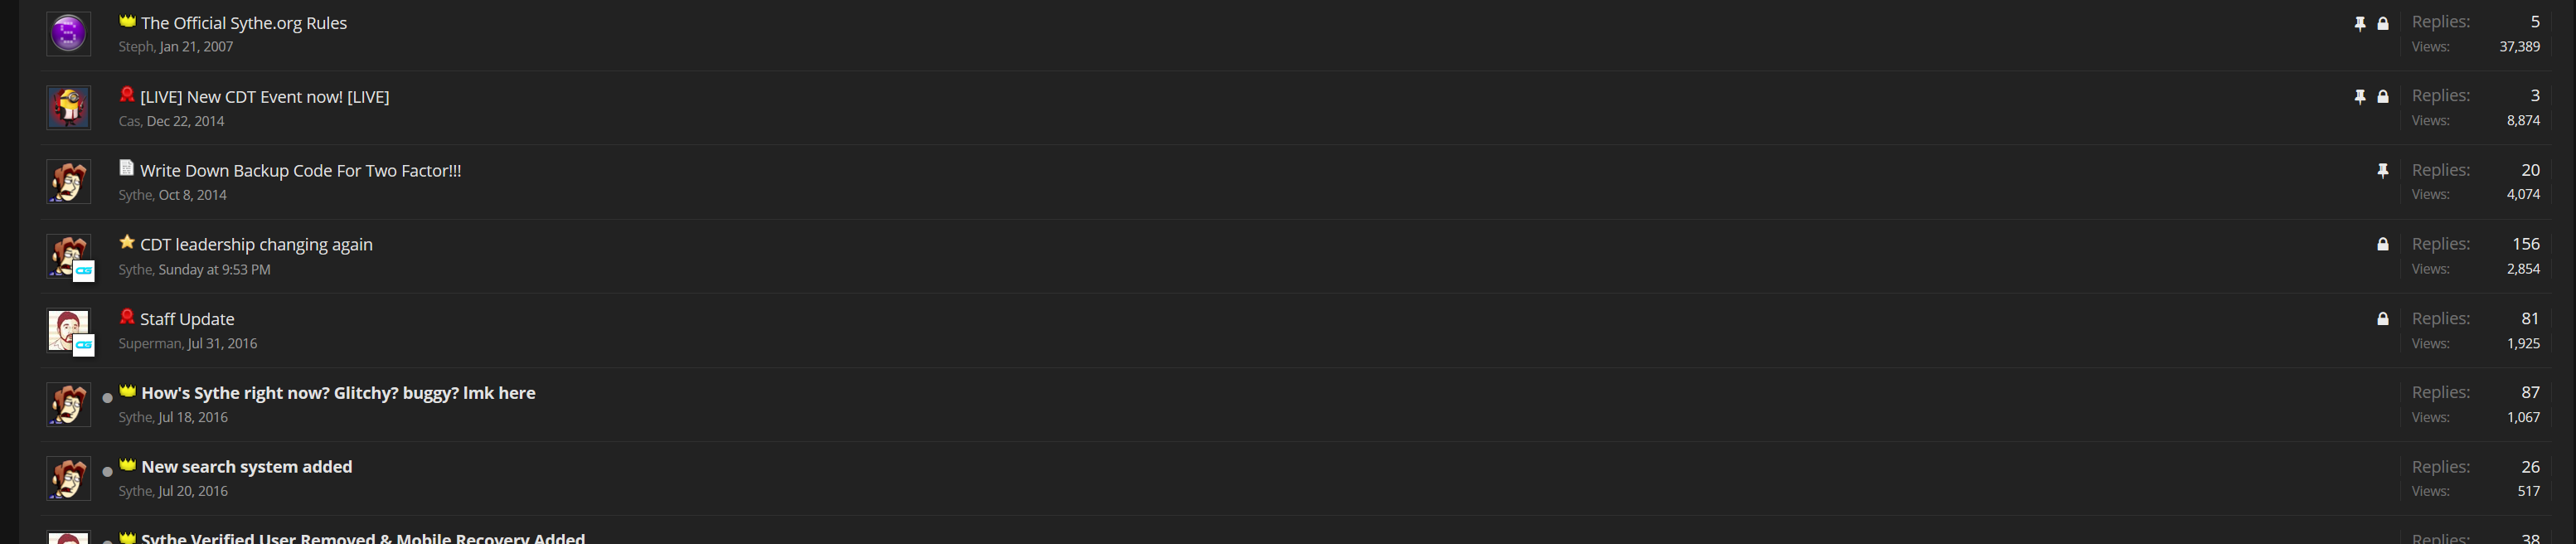Click Superman's avatar on Staff Update row

tap(69, 330)
